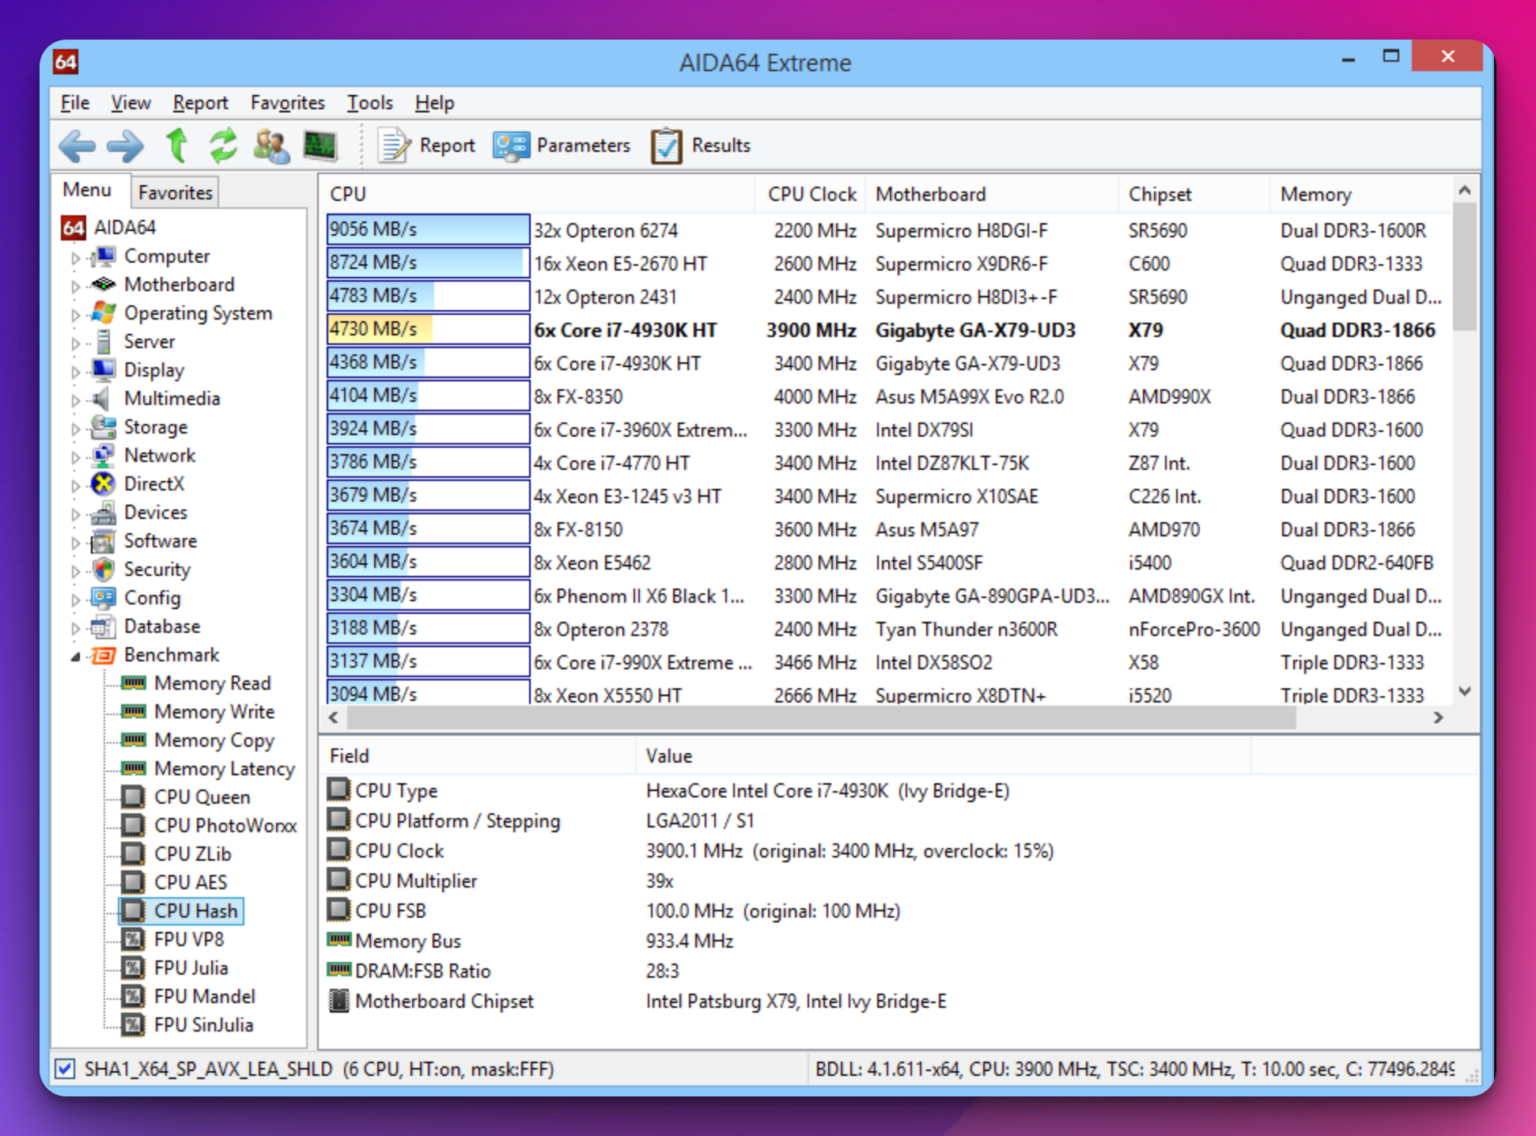Collapse the Benchmark tree node
1536x1136 pixels.
(75, 655)
